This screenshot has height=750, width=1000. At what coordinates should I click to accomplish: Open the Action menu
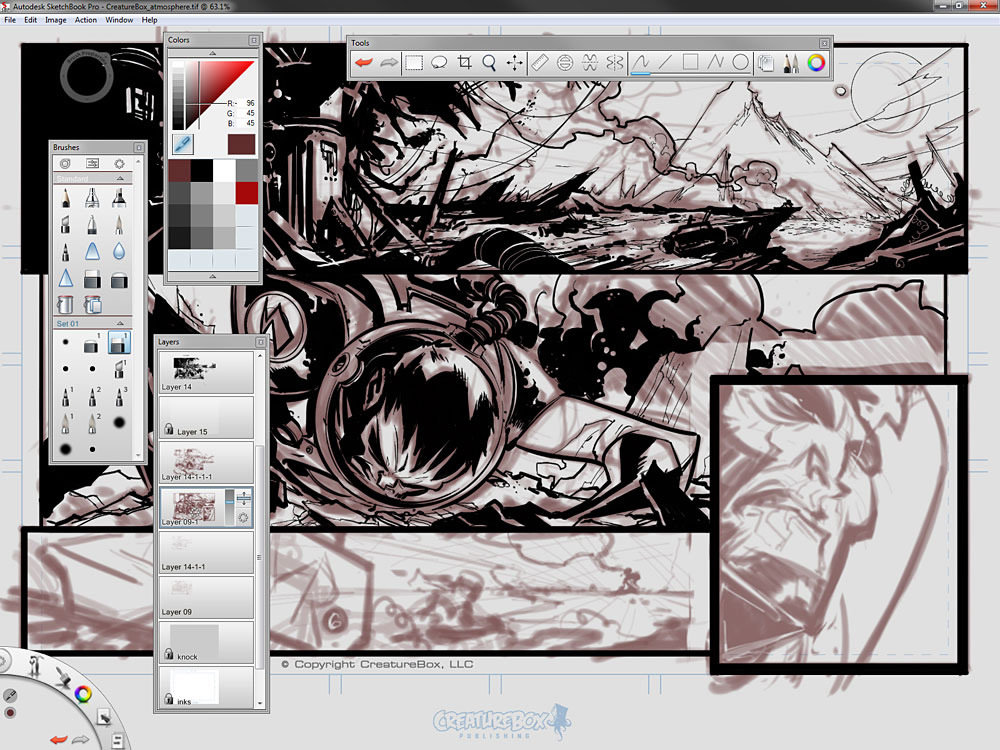(x=85, y=20)
